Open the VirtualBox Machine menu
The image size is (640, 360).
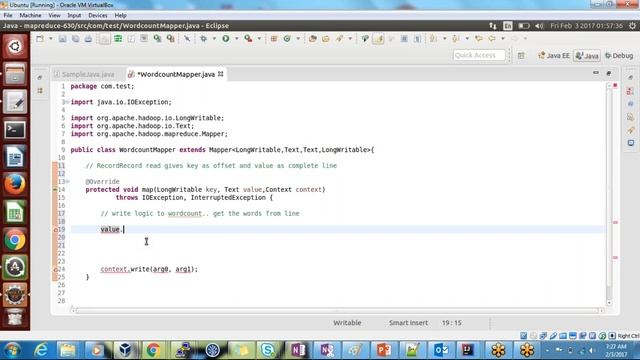pyautogui.click(x=30, y=16)
